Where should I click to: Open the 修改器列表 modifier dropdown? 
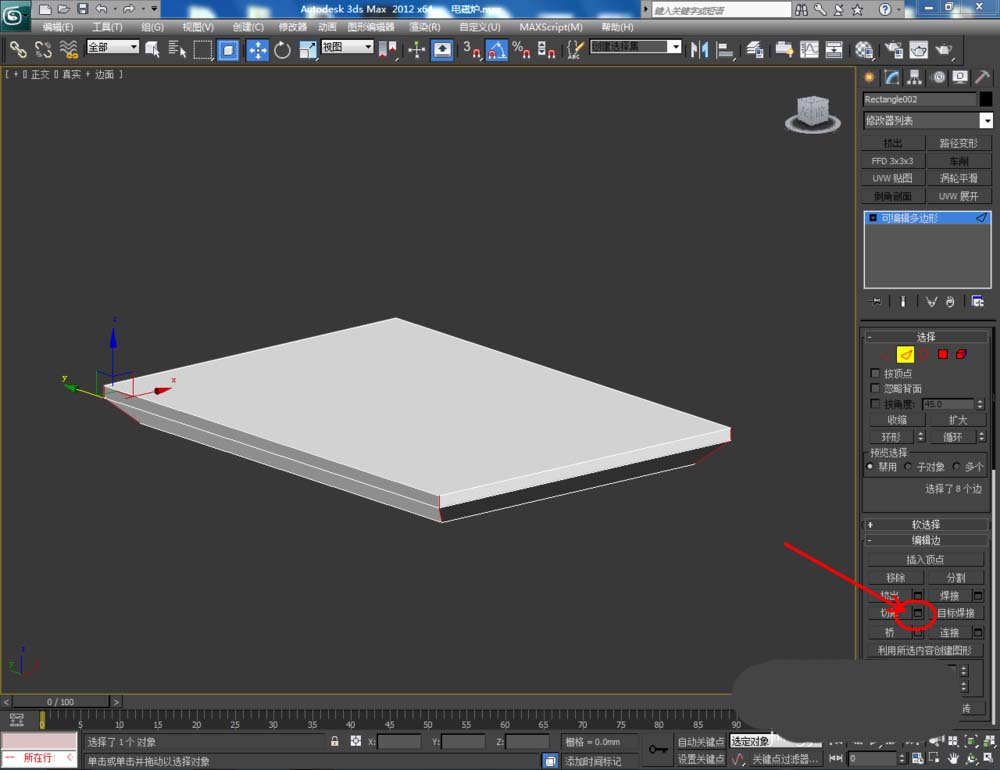pos(928,121)
